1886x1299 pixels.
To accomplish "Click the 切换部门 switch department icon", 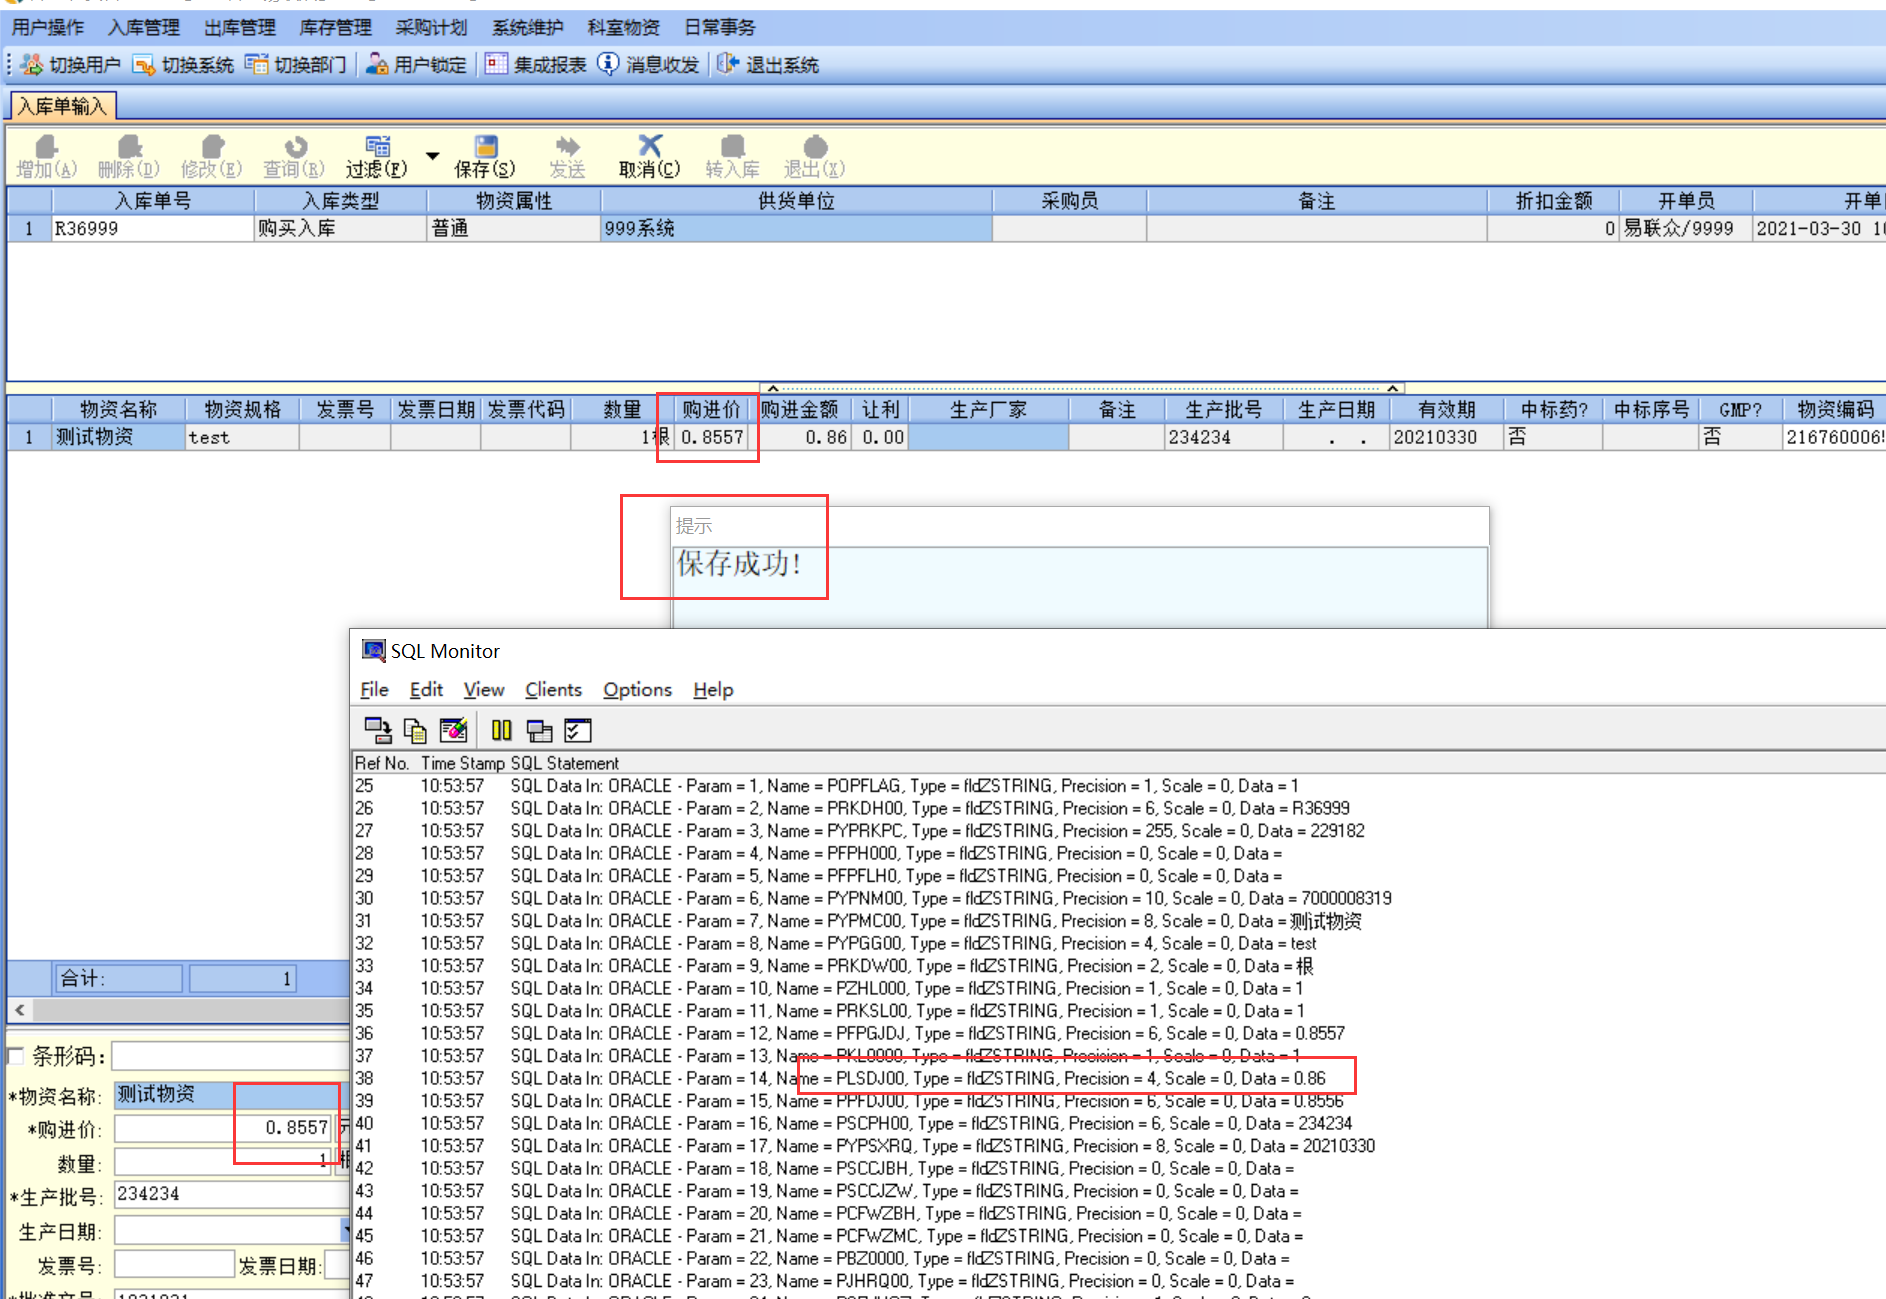I will point(257,65).
